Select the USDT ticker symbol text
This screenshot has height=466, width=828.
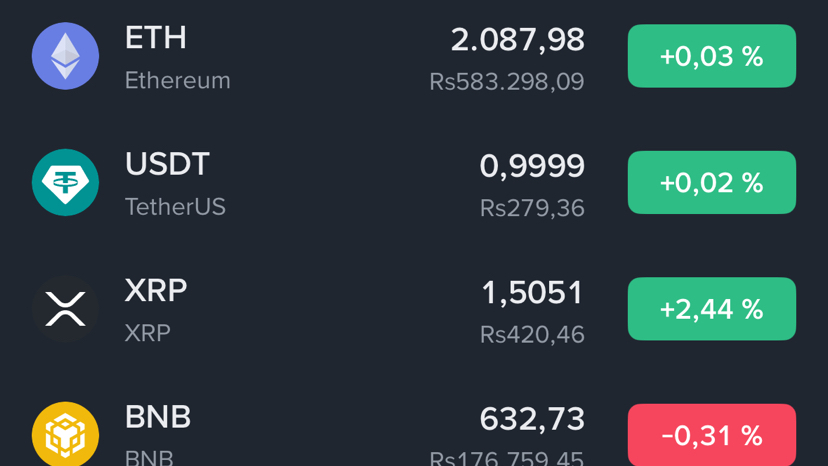[167, 164]
